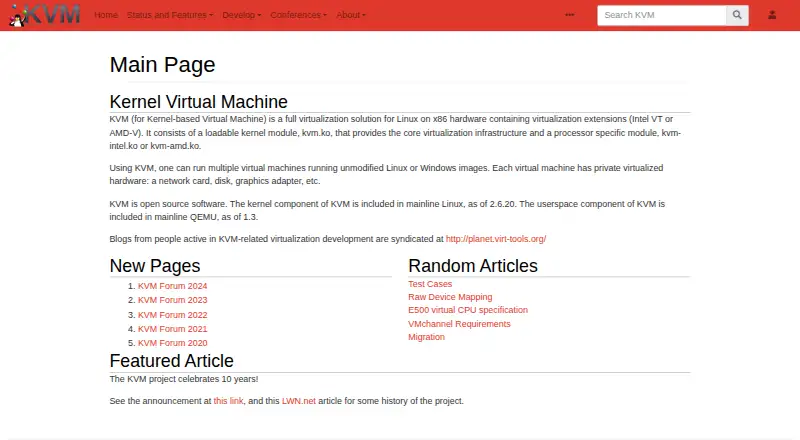
Task: Open the user account icon menu
Action: [772, 15]
